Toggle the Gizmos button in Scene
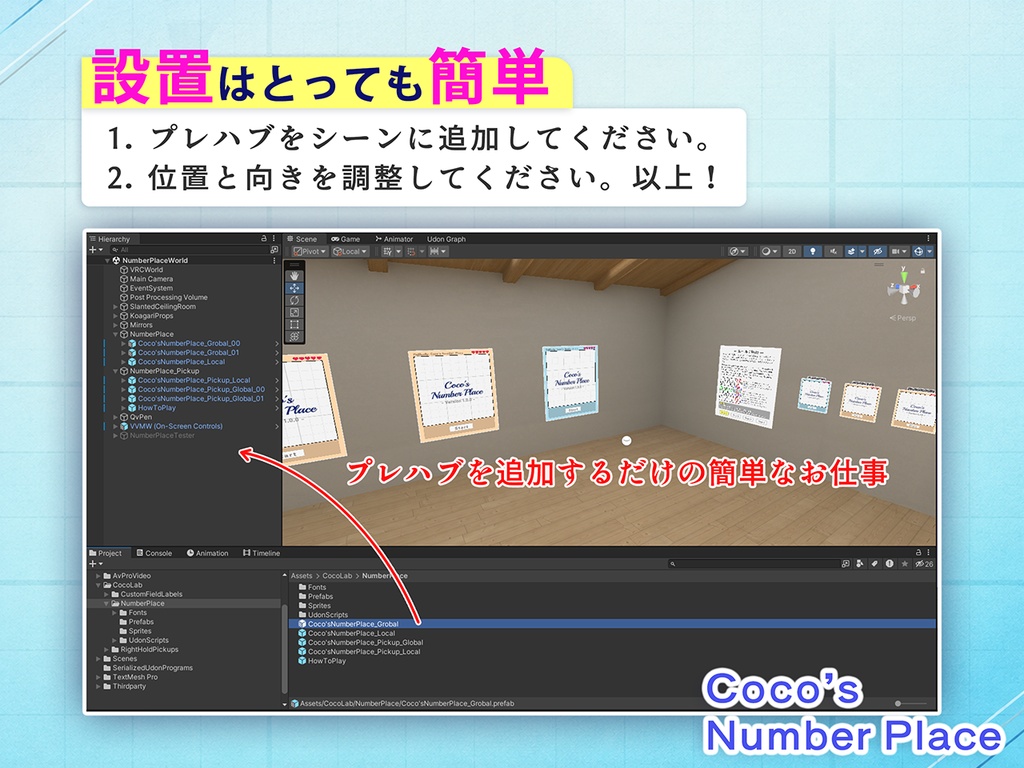The width and height of the screenshot is (1024, 768). [918, 251]
